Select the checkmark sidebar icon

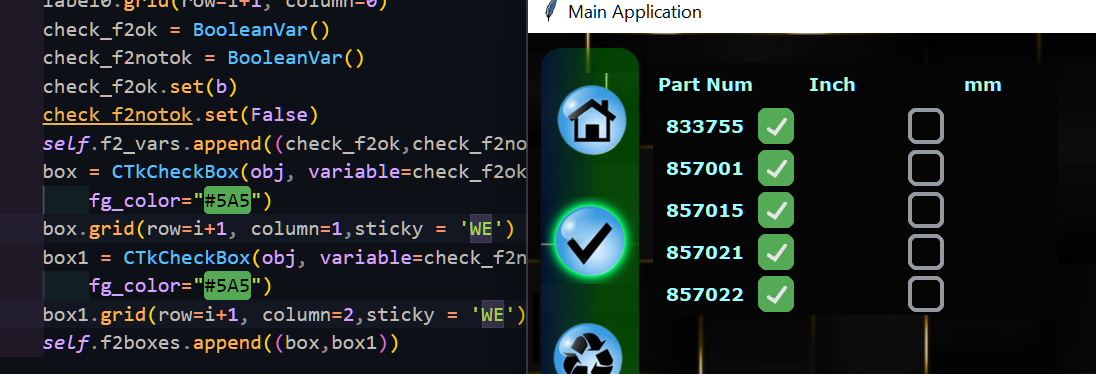pyautogui.click(x=591, y=241)
